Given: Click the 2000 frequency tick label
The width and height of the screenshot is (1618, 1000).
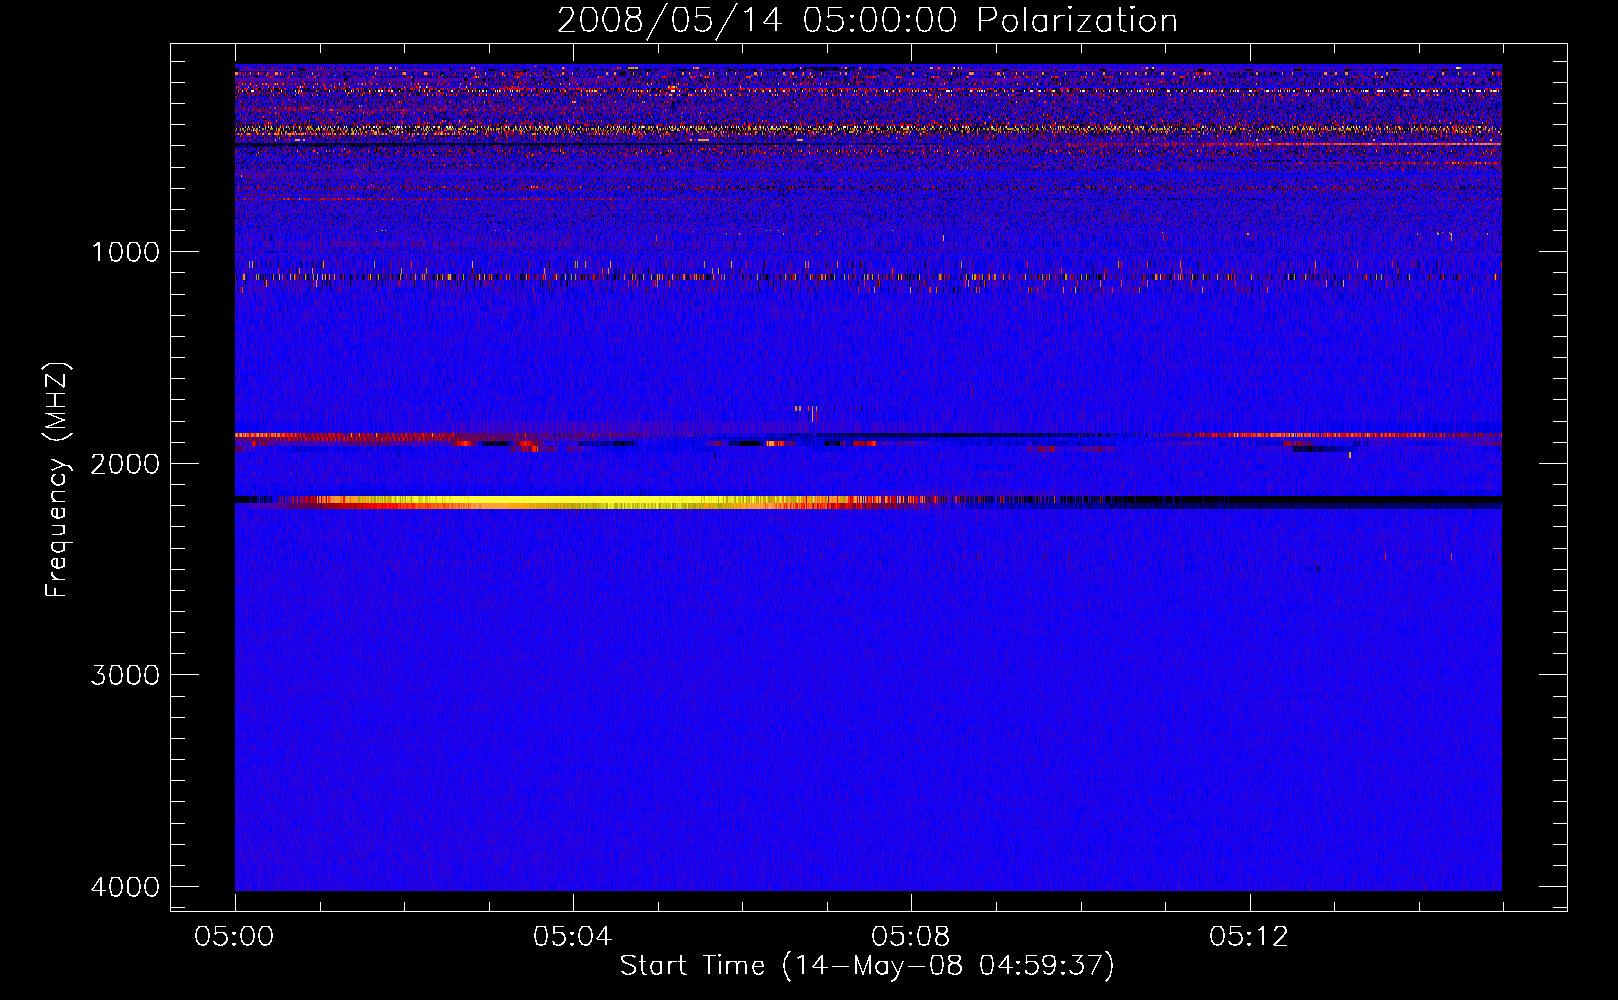Looking at the screenshot, I should coord(125,464).
